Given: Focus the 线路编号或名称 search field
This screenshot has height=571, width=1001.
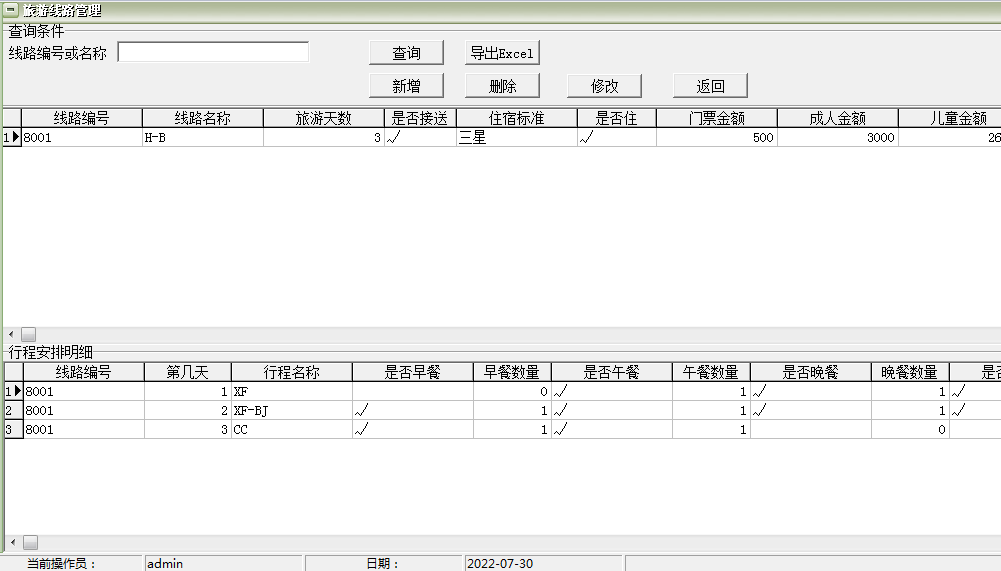Looking at the screenshot, I should click(213, 52).
